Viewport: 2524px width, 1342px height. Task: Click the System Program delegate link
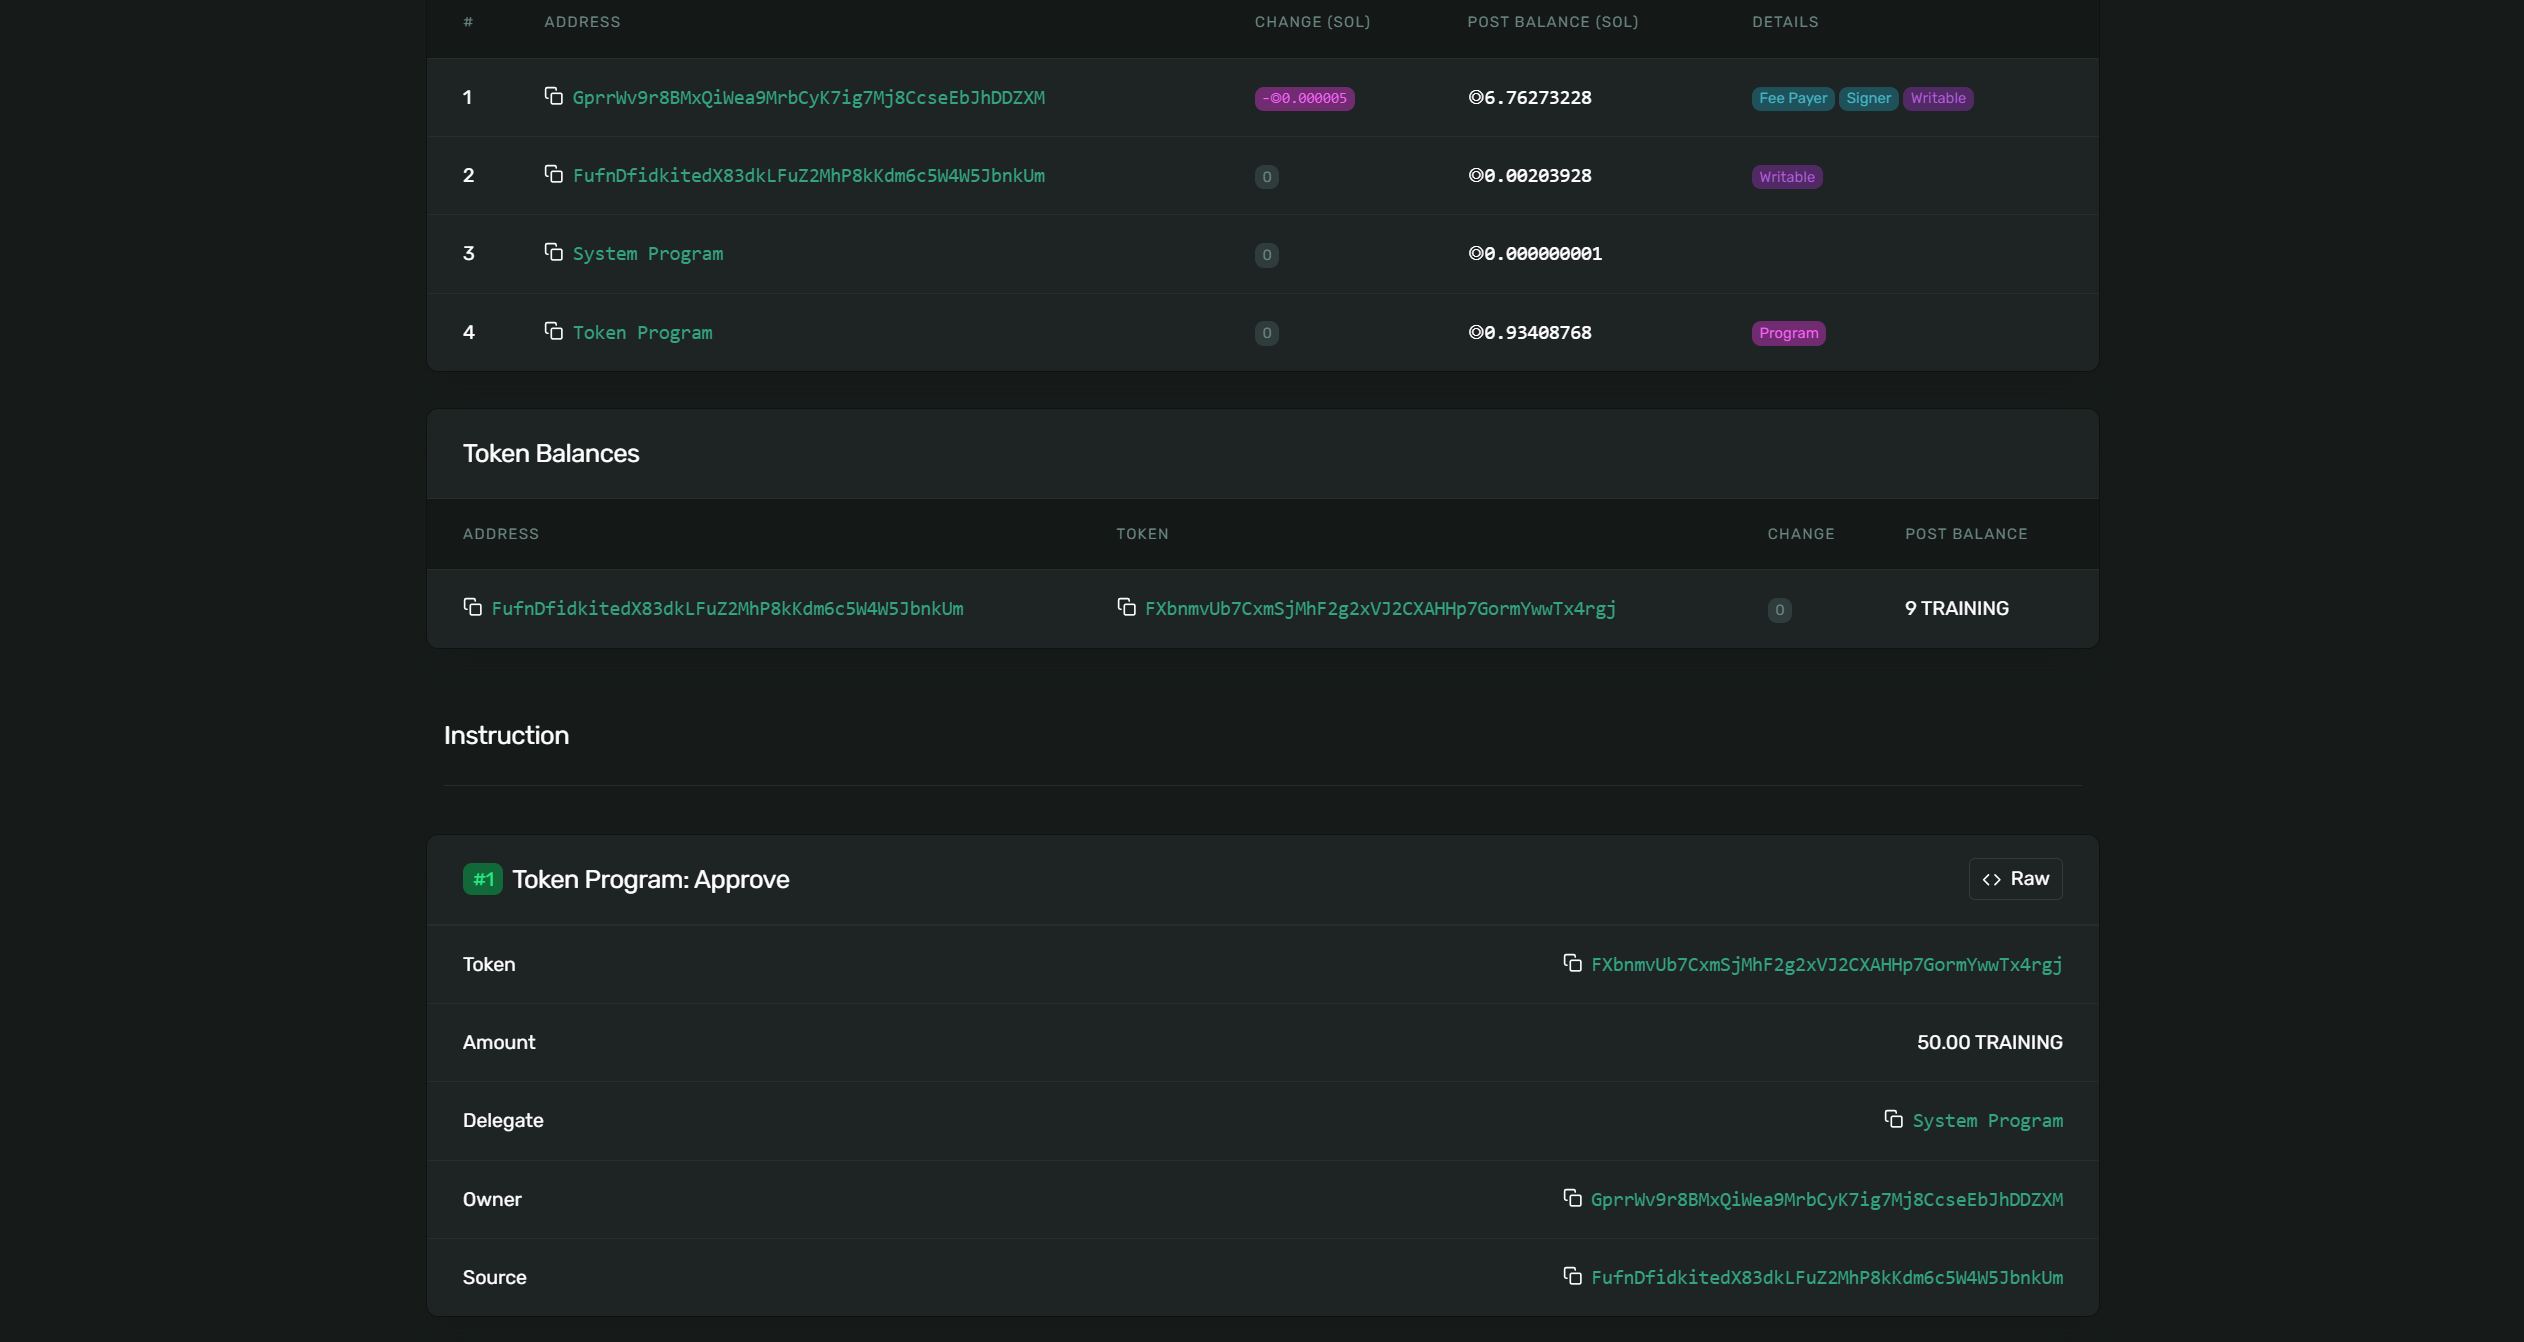pyautogui.click(x=1988, y=1120)
